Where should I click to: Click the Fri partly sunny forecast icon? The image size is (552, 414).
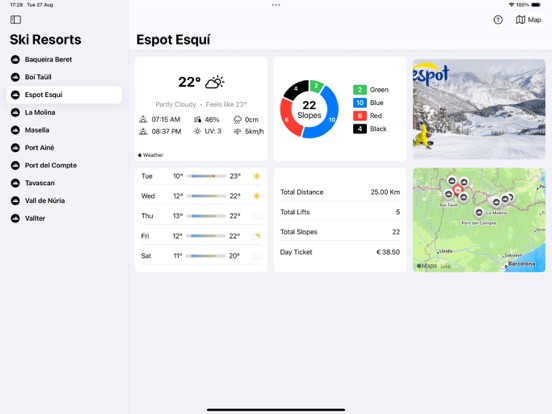[x=257, y=236]
